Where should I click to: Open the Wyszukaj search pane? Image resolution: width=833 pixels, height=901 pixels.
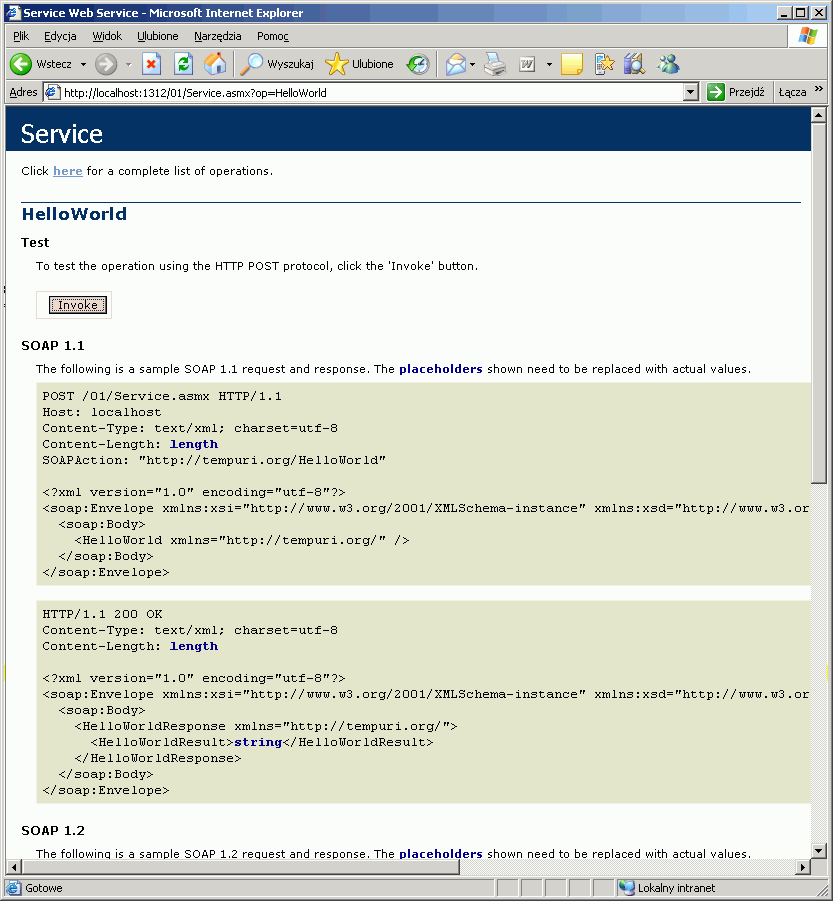click(277, 64)
